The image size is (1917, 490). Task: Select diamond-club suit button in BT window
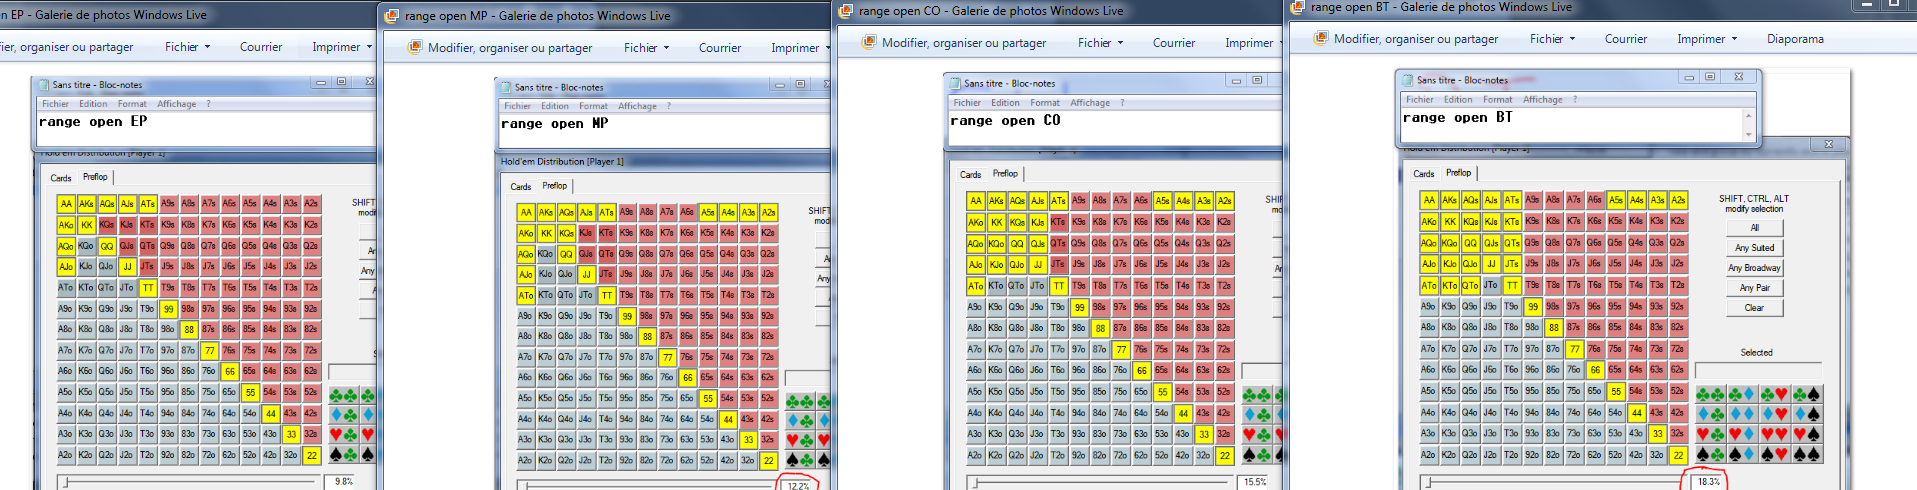(x=1711, y=414)
